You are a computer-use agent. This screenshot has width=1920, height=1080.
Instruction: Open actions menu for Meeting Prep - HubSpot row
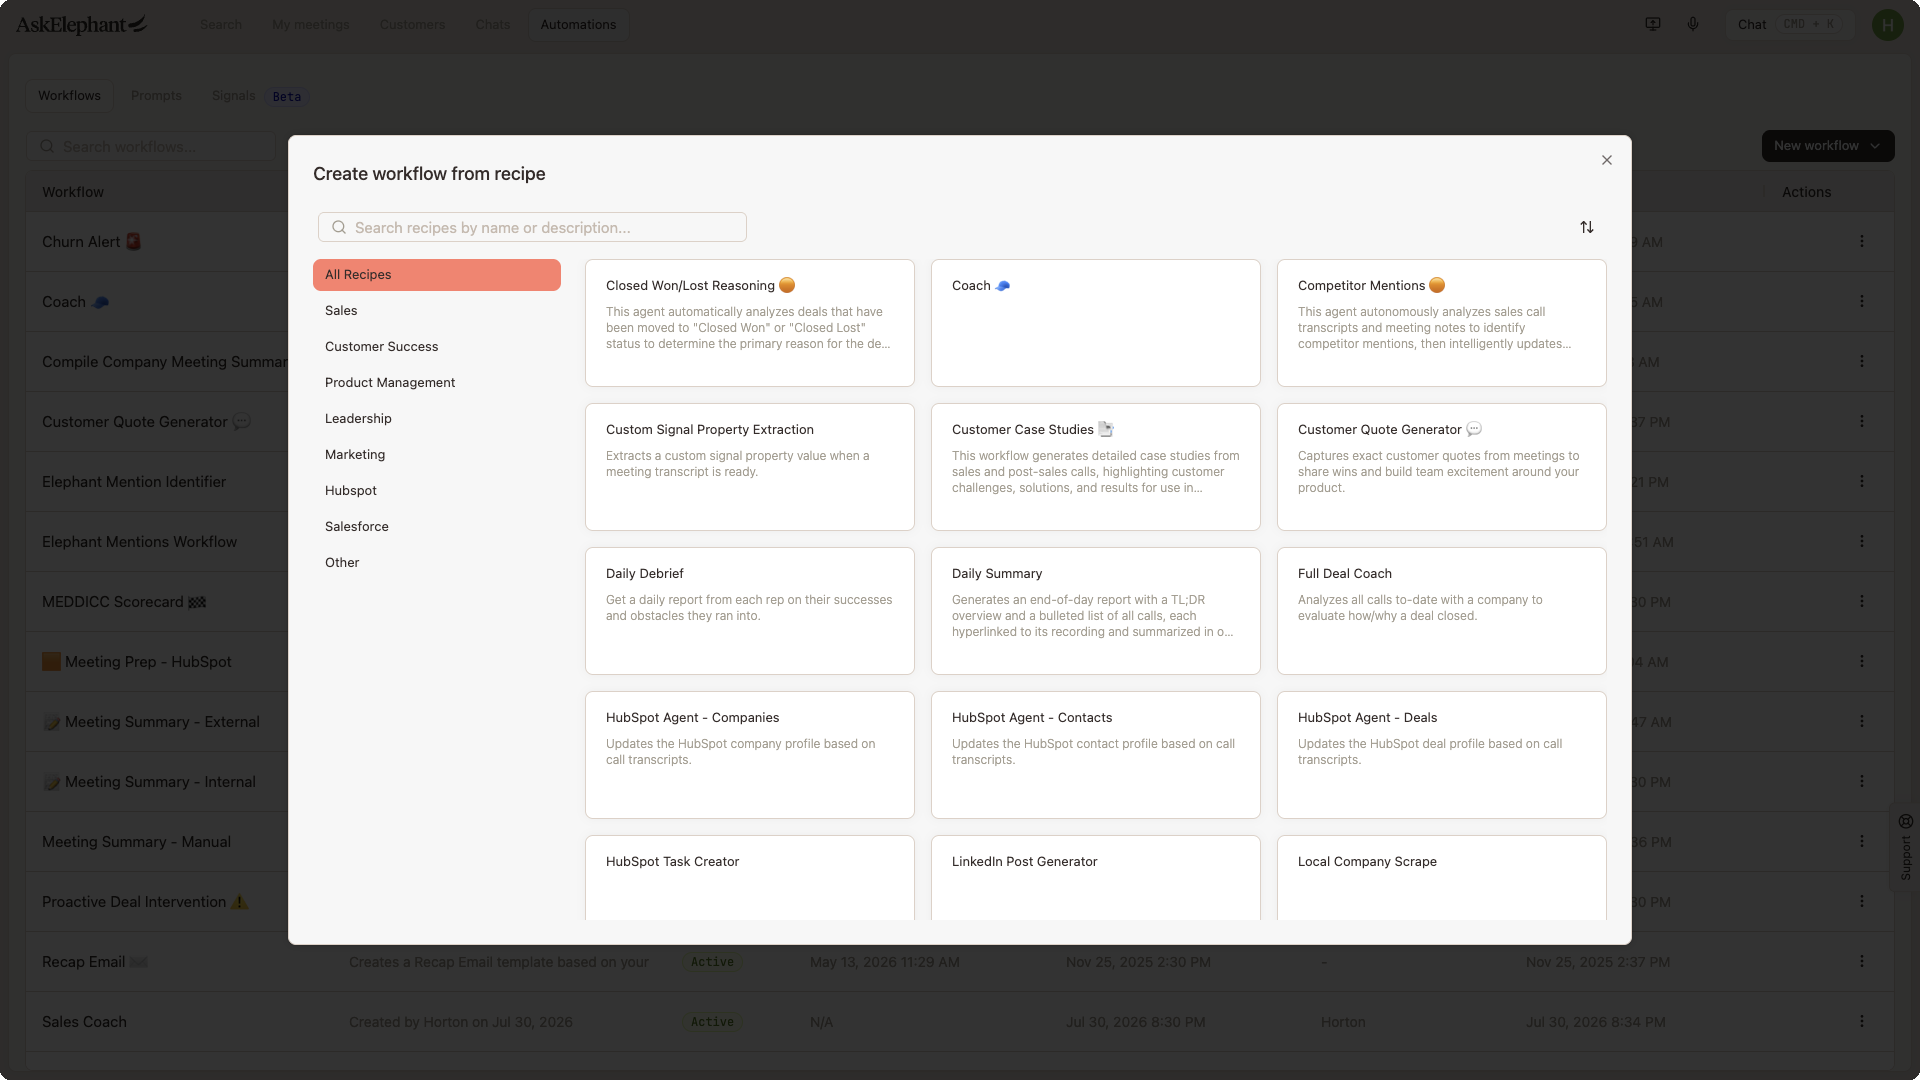1862,661
